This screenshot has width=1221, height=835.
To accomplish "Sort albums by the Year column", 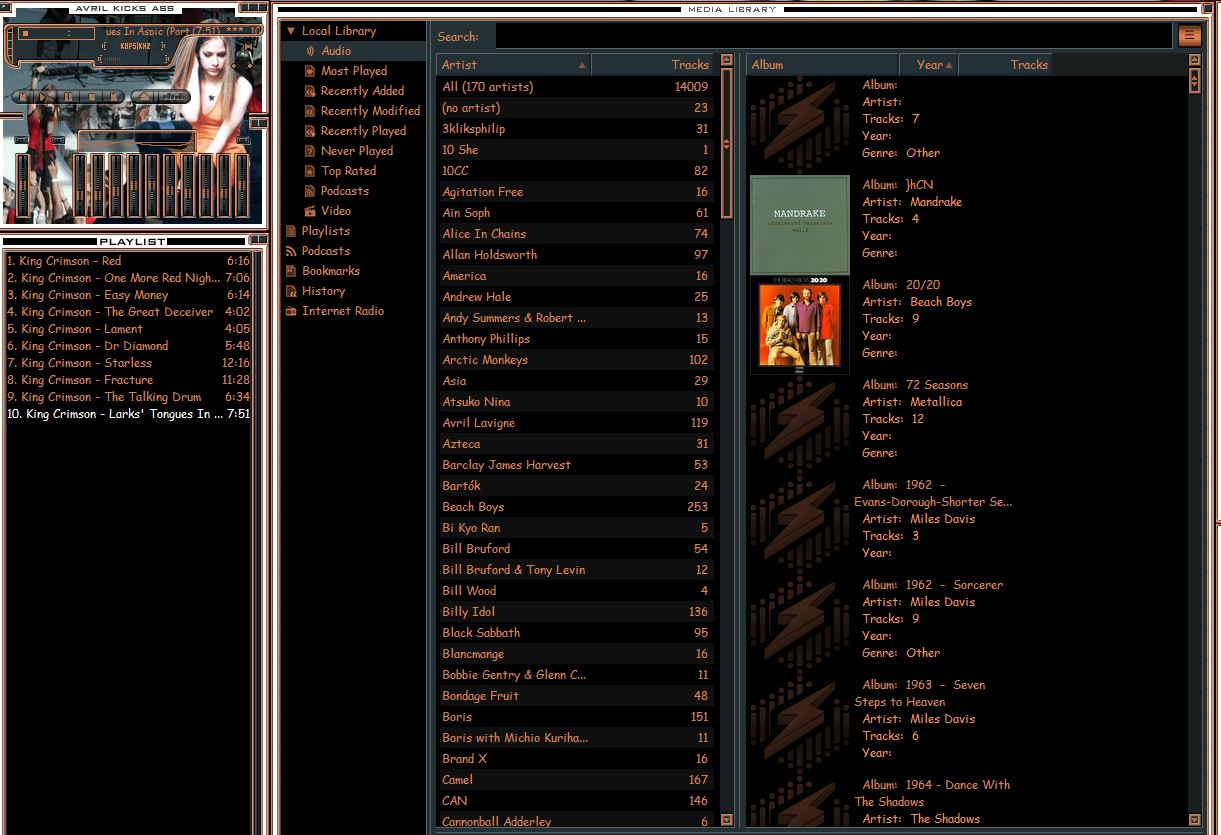I will [930, 65].
